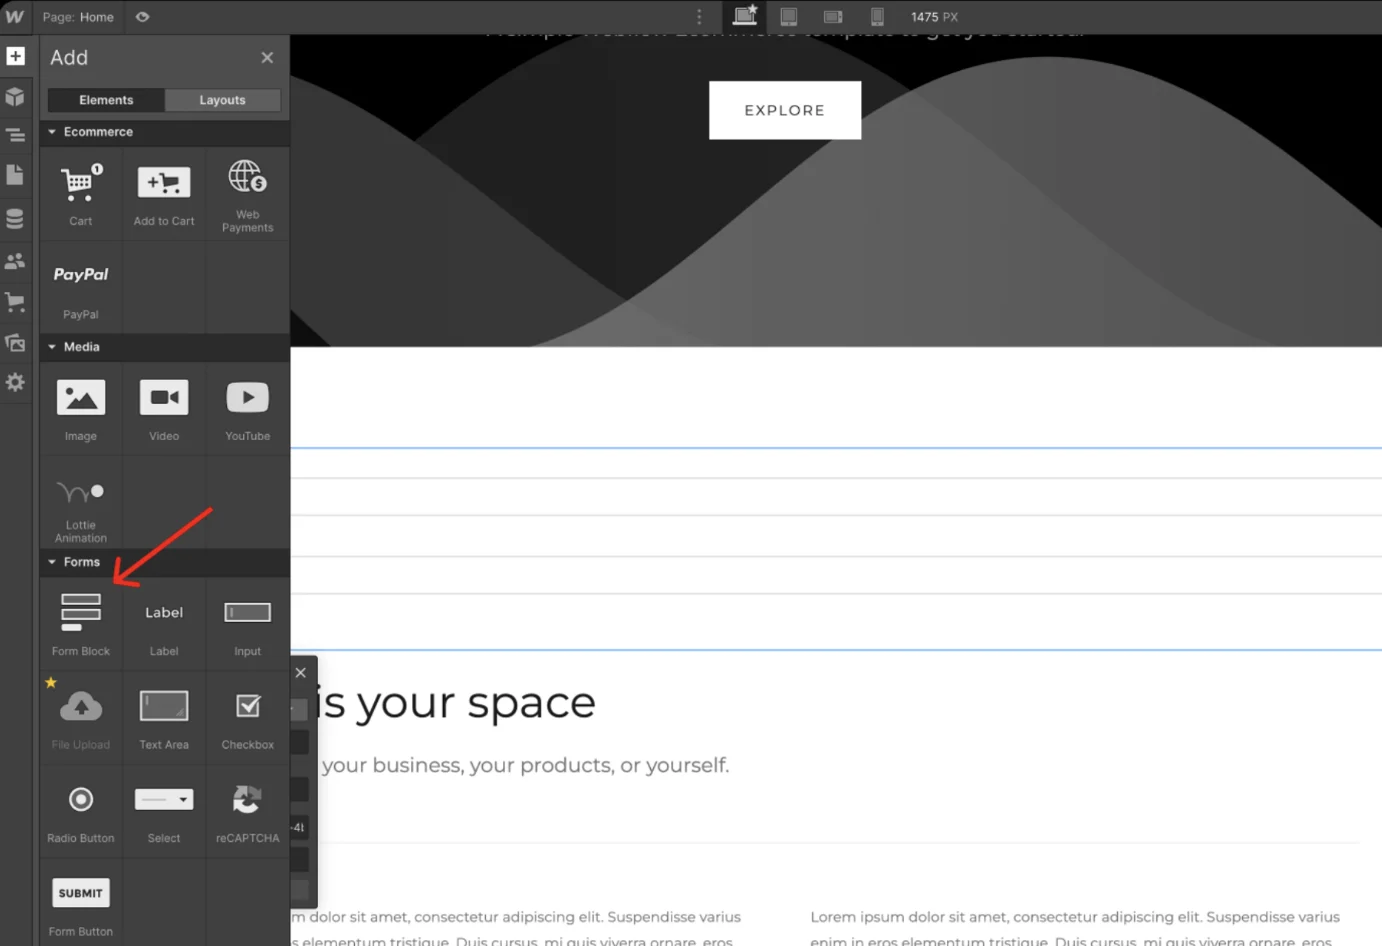Switch to tablet breakpoint view

click(788, 17)
